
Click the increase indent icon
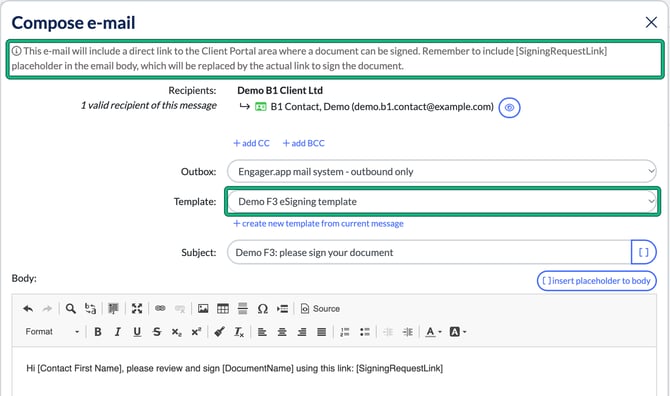[408, 332]
